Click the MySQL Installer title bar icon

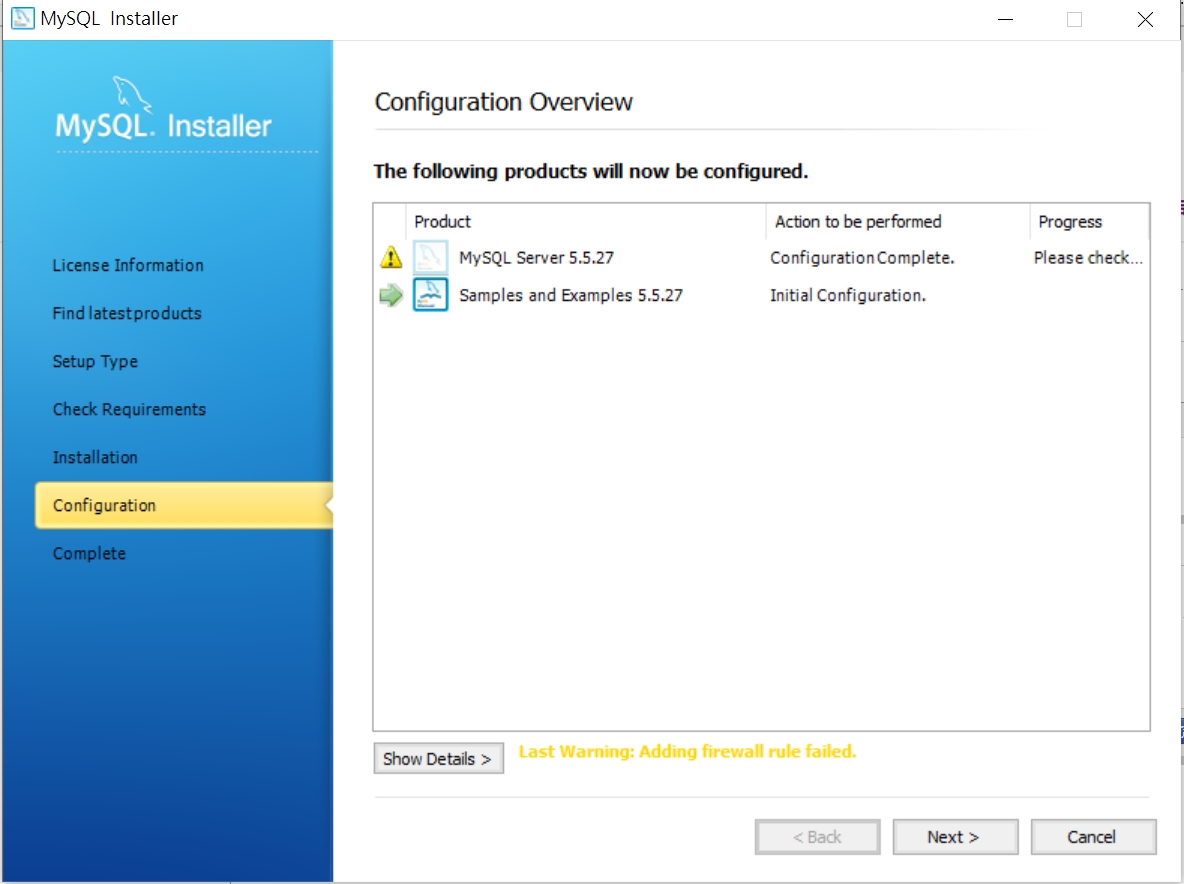point(23,18)
